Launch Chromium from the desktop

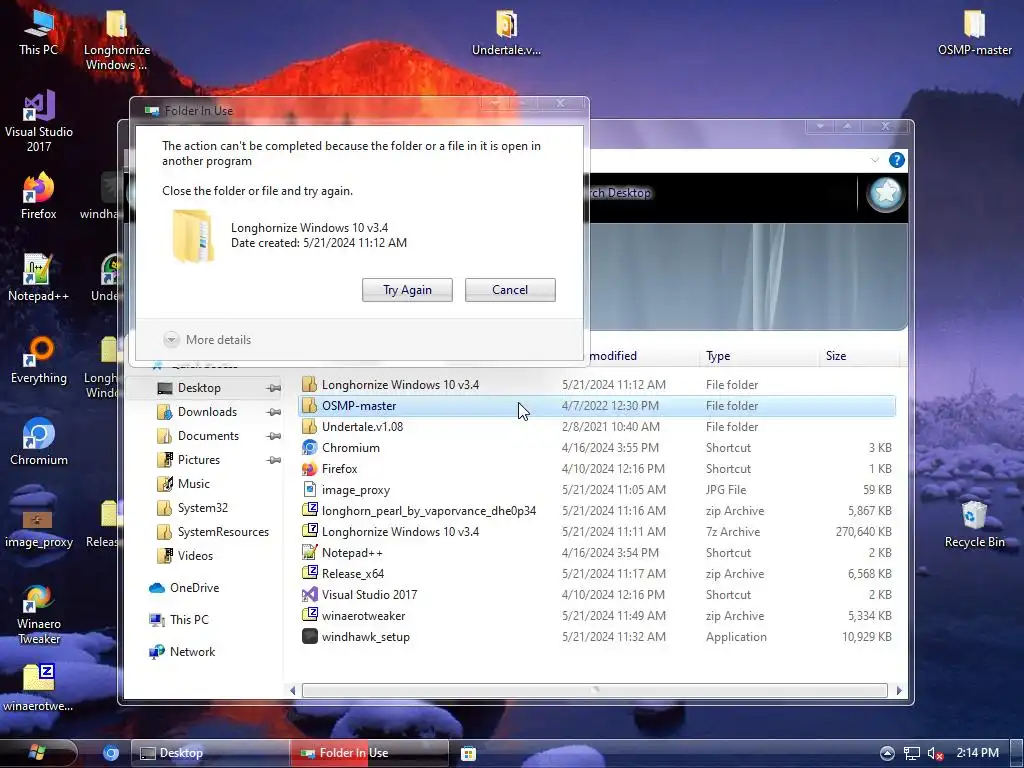tap(39, 442)
